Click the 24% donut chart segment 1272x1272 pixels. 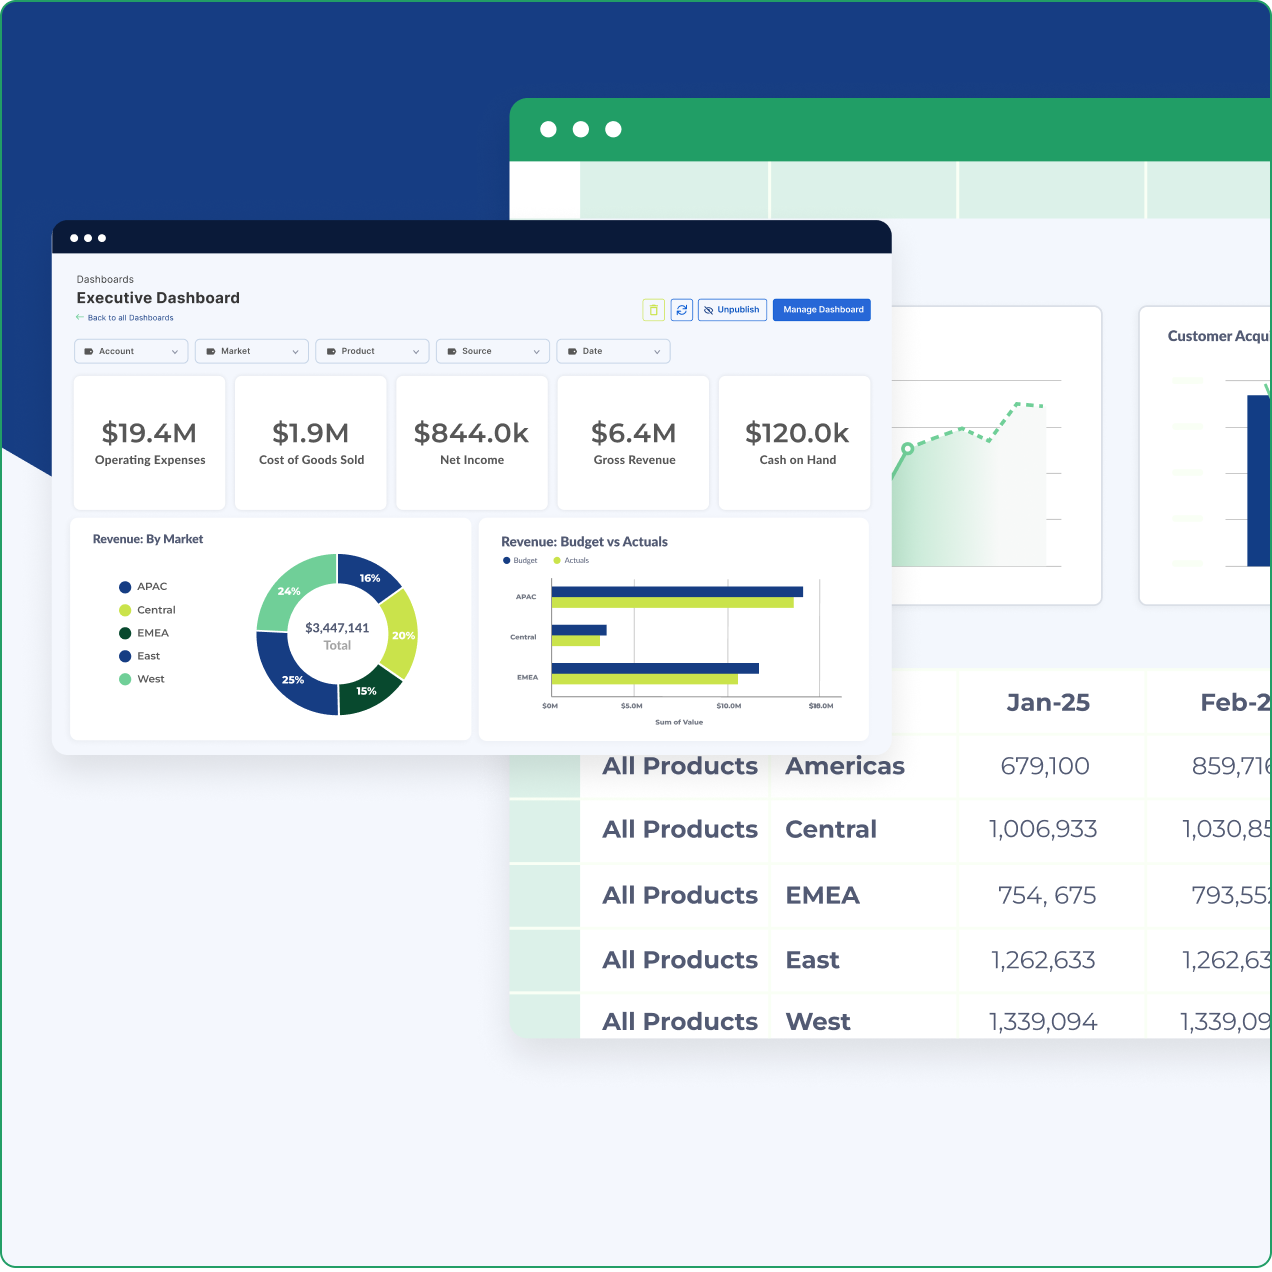click(291, 589)
